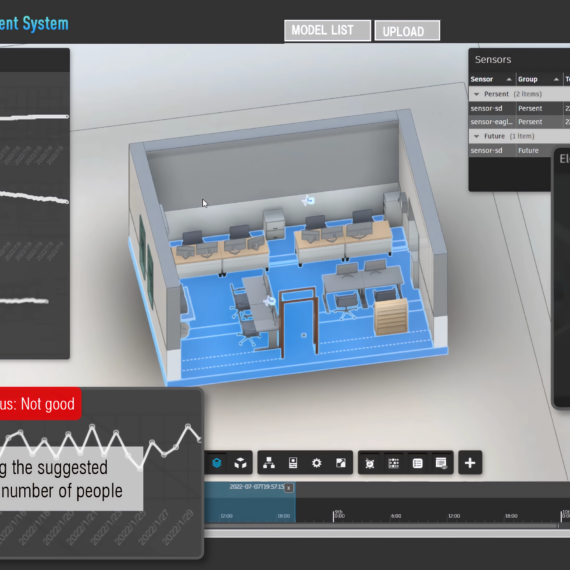
Task: Collapse the Future sensor group
Action: pyautogui.click(x=476, y=136)
